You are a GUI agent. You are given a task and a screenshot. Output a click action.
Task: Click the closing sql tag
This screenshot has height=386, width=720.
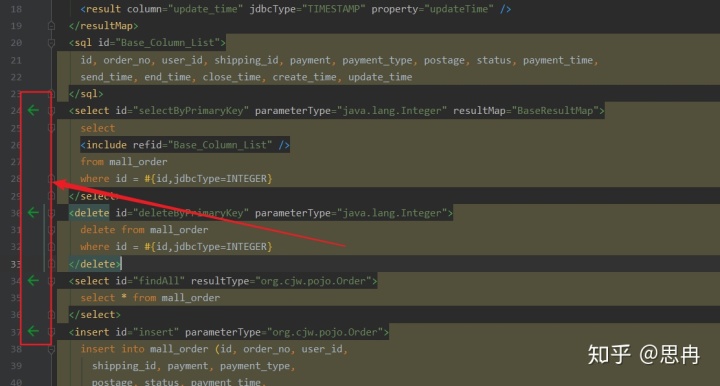(x=86, y=94)
